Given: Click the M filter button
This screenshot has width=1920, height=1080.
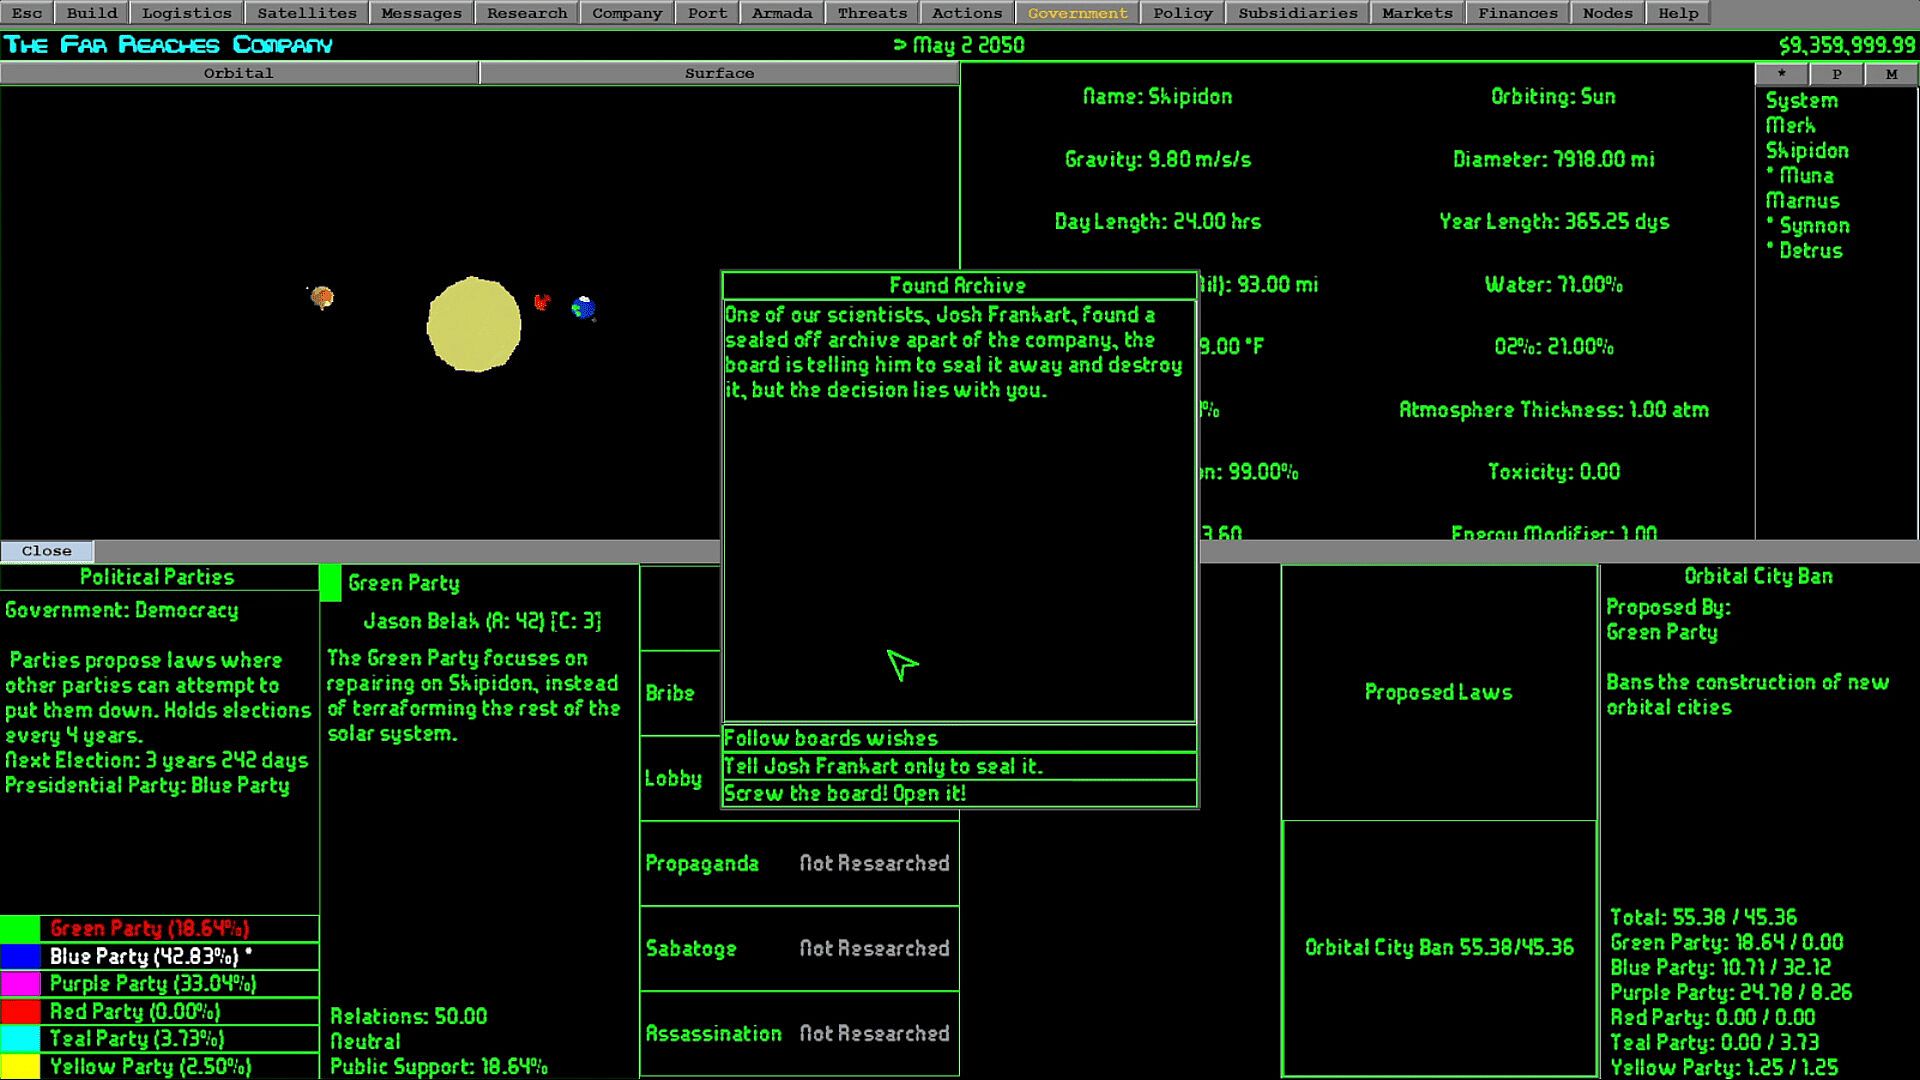Looking at the screenshot, I should click(1891, 74).
